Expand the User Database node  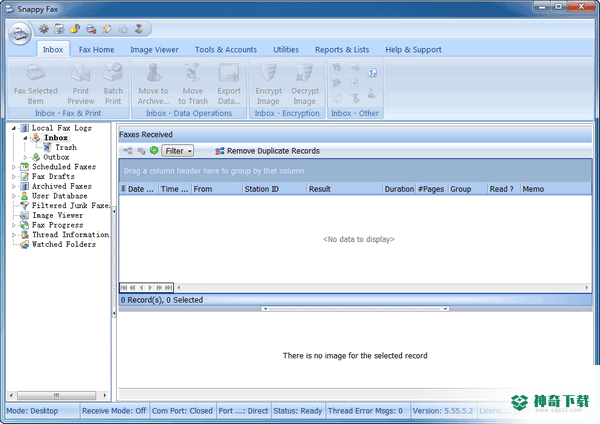click(14, 196)
